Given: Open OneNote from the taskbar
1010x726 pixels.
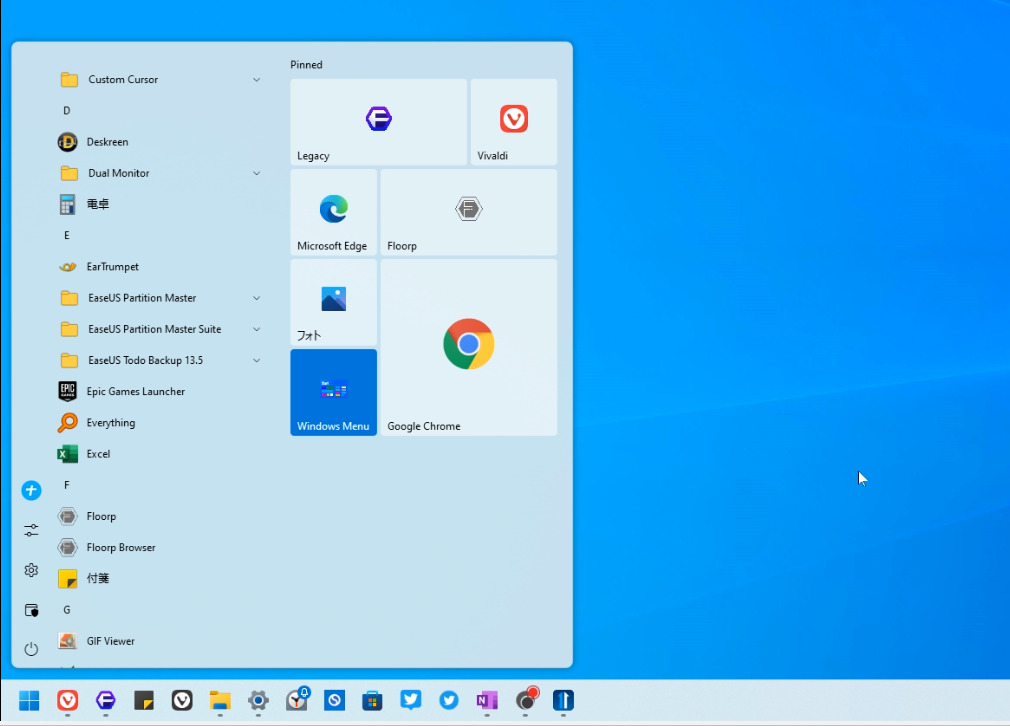Looking at the screenshot, I should click(487, 700).
